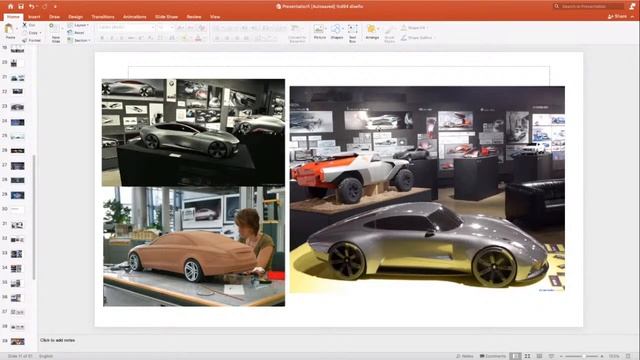The width and height of the screenshot is (640, 360).
Task: Open the Draw ribbon tab
Action: pos(54,17)
